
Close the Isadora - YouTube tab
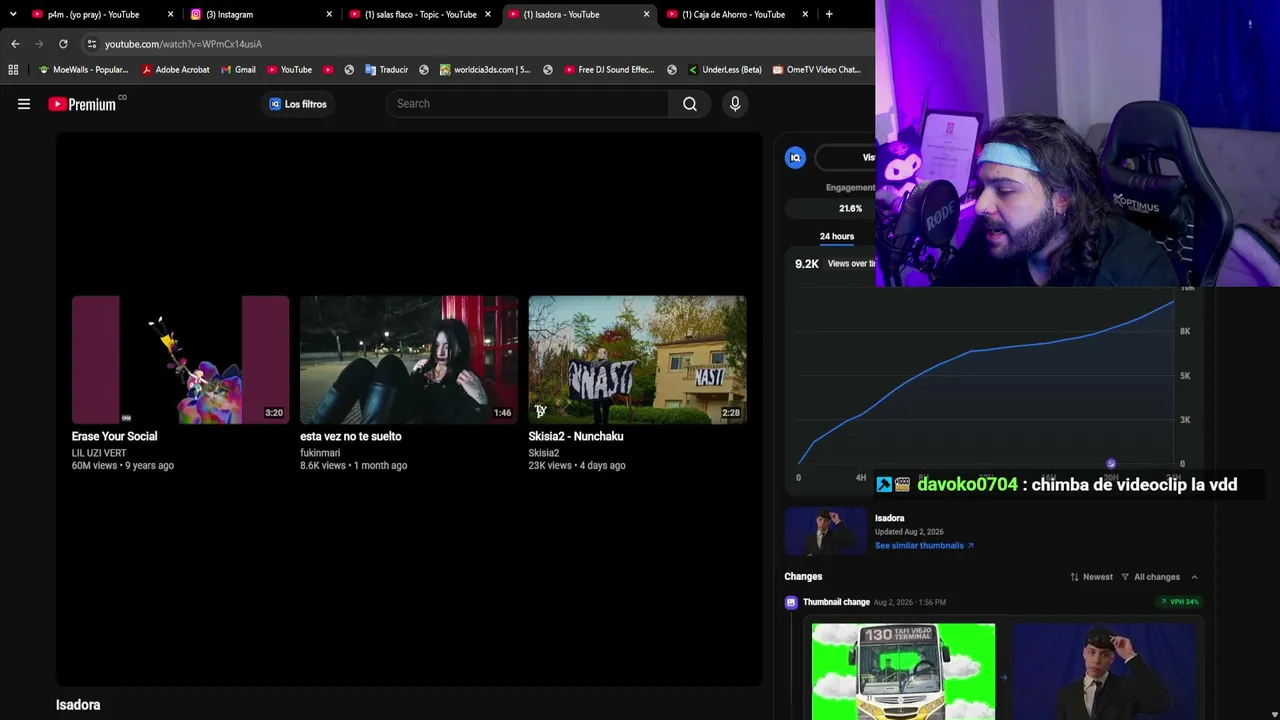point(646,14)
